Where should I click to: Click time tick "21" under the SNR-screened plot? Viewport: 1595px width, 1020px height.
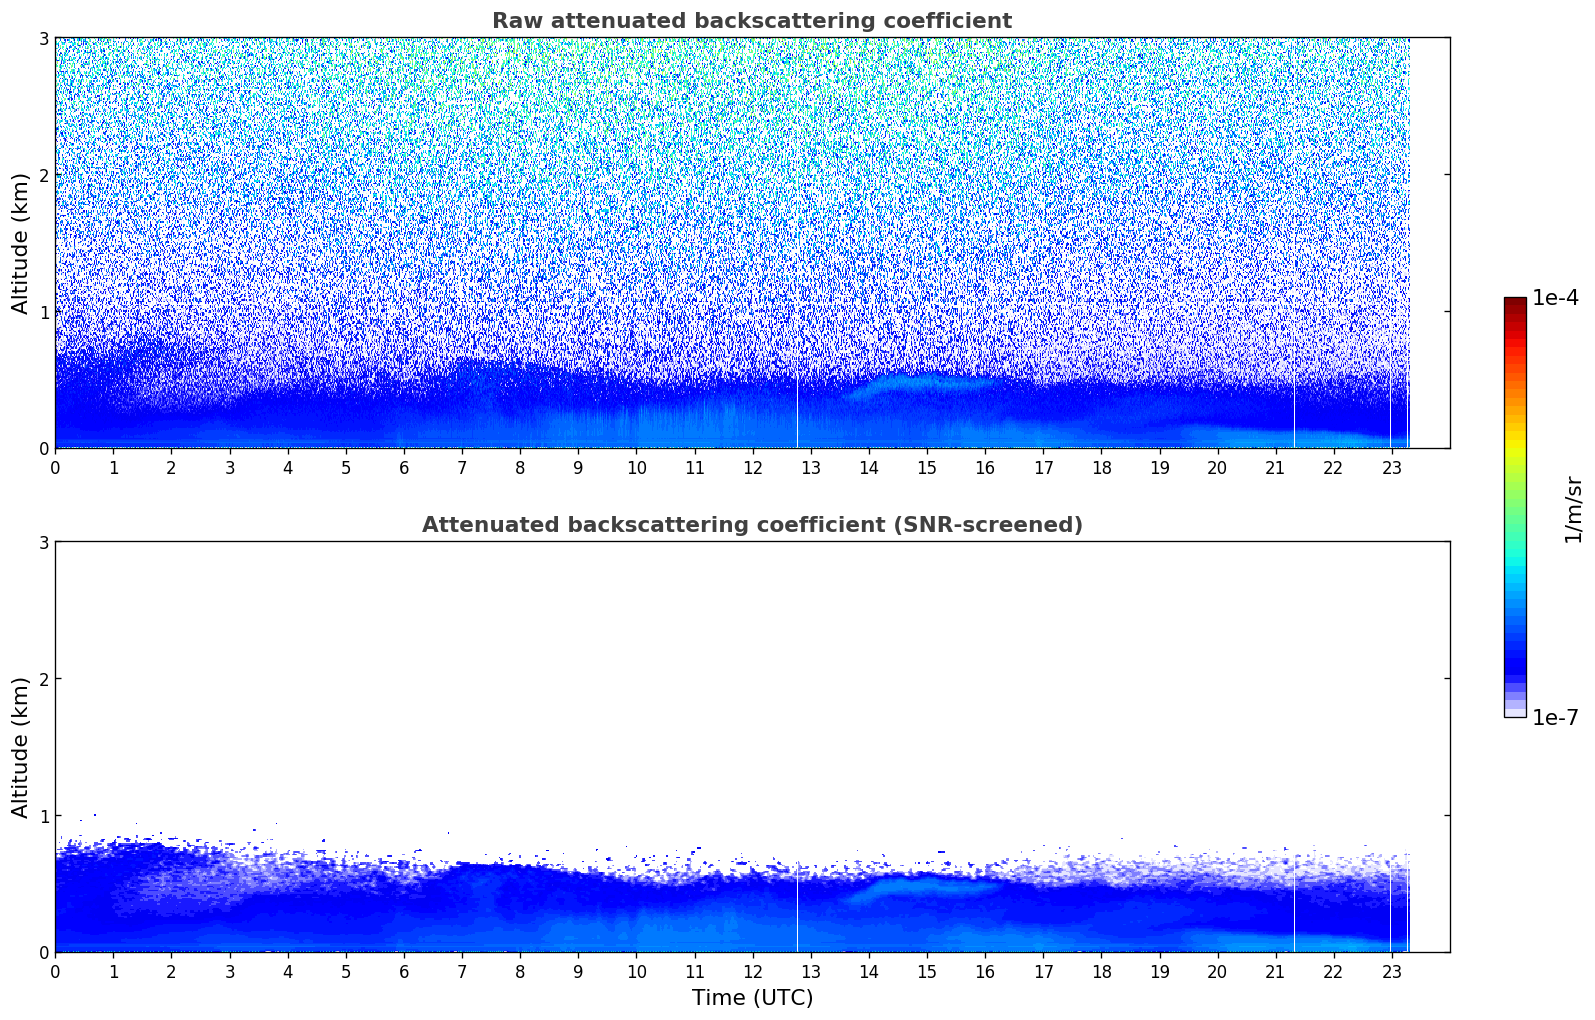(x=1276, y=972)
